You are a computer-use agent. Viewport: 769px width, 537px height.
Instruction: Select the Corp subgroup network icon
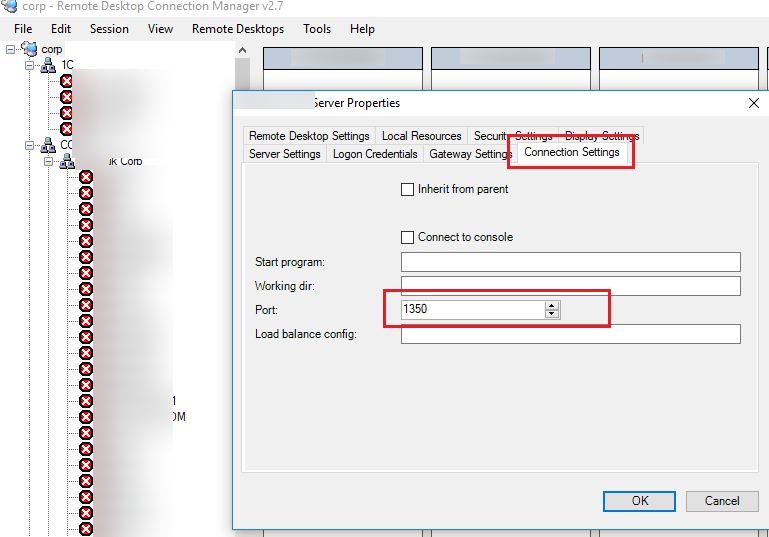point(67,161)
